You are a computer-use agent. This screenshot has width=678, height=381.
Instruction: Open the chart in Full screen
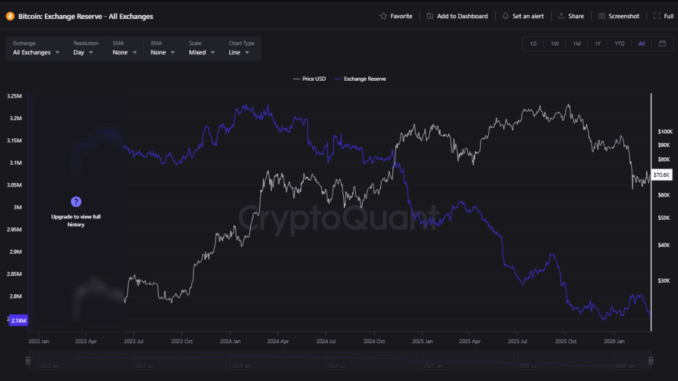click(x=663, y=16)
